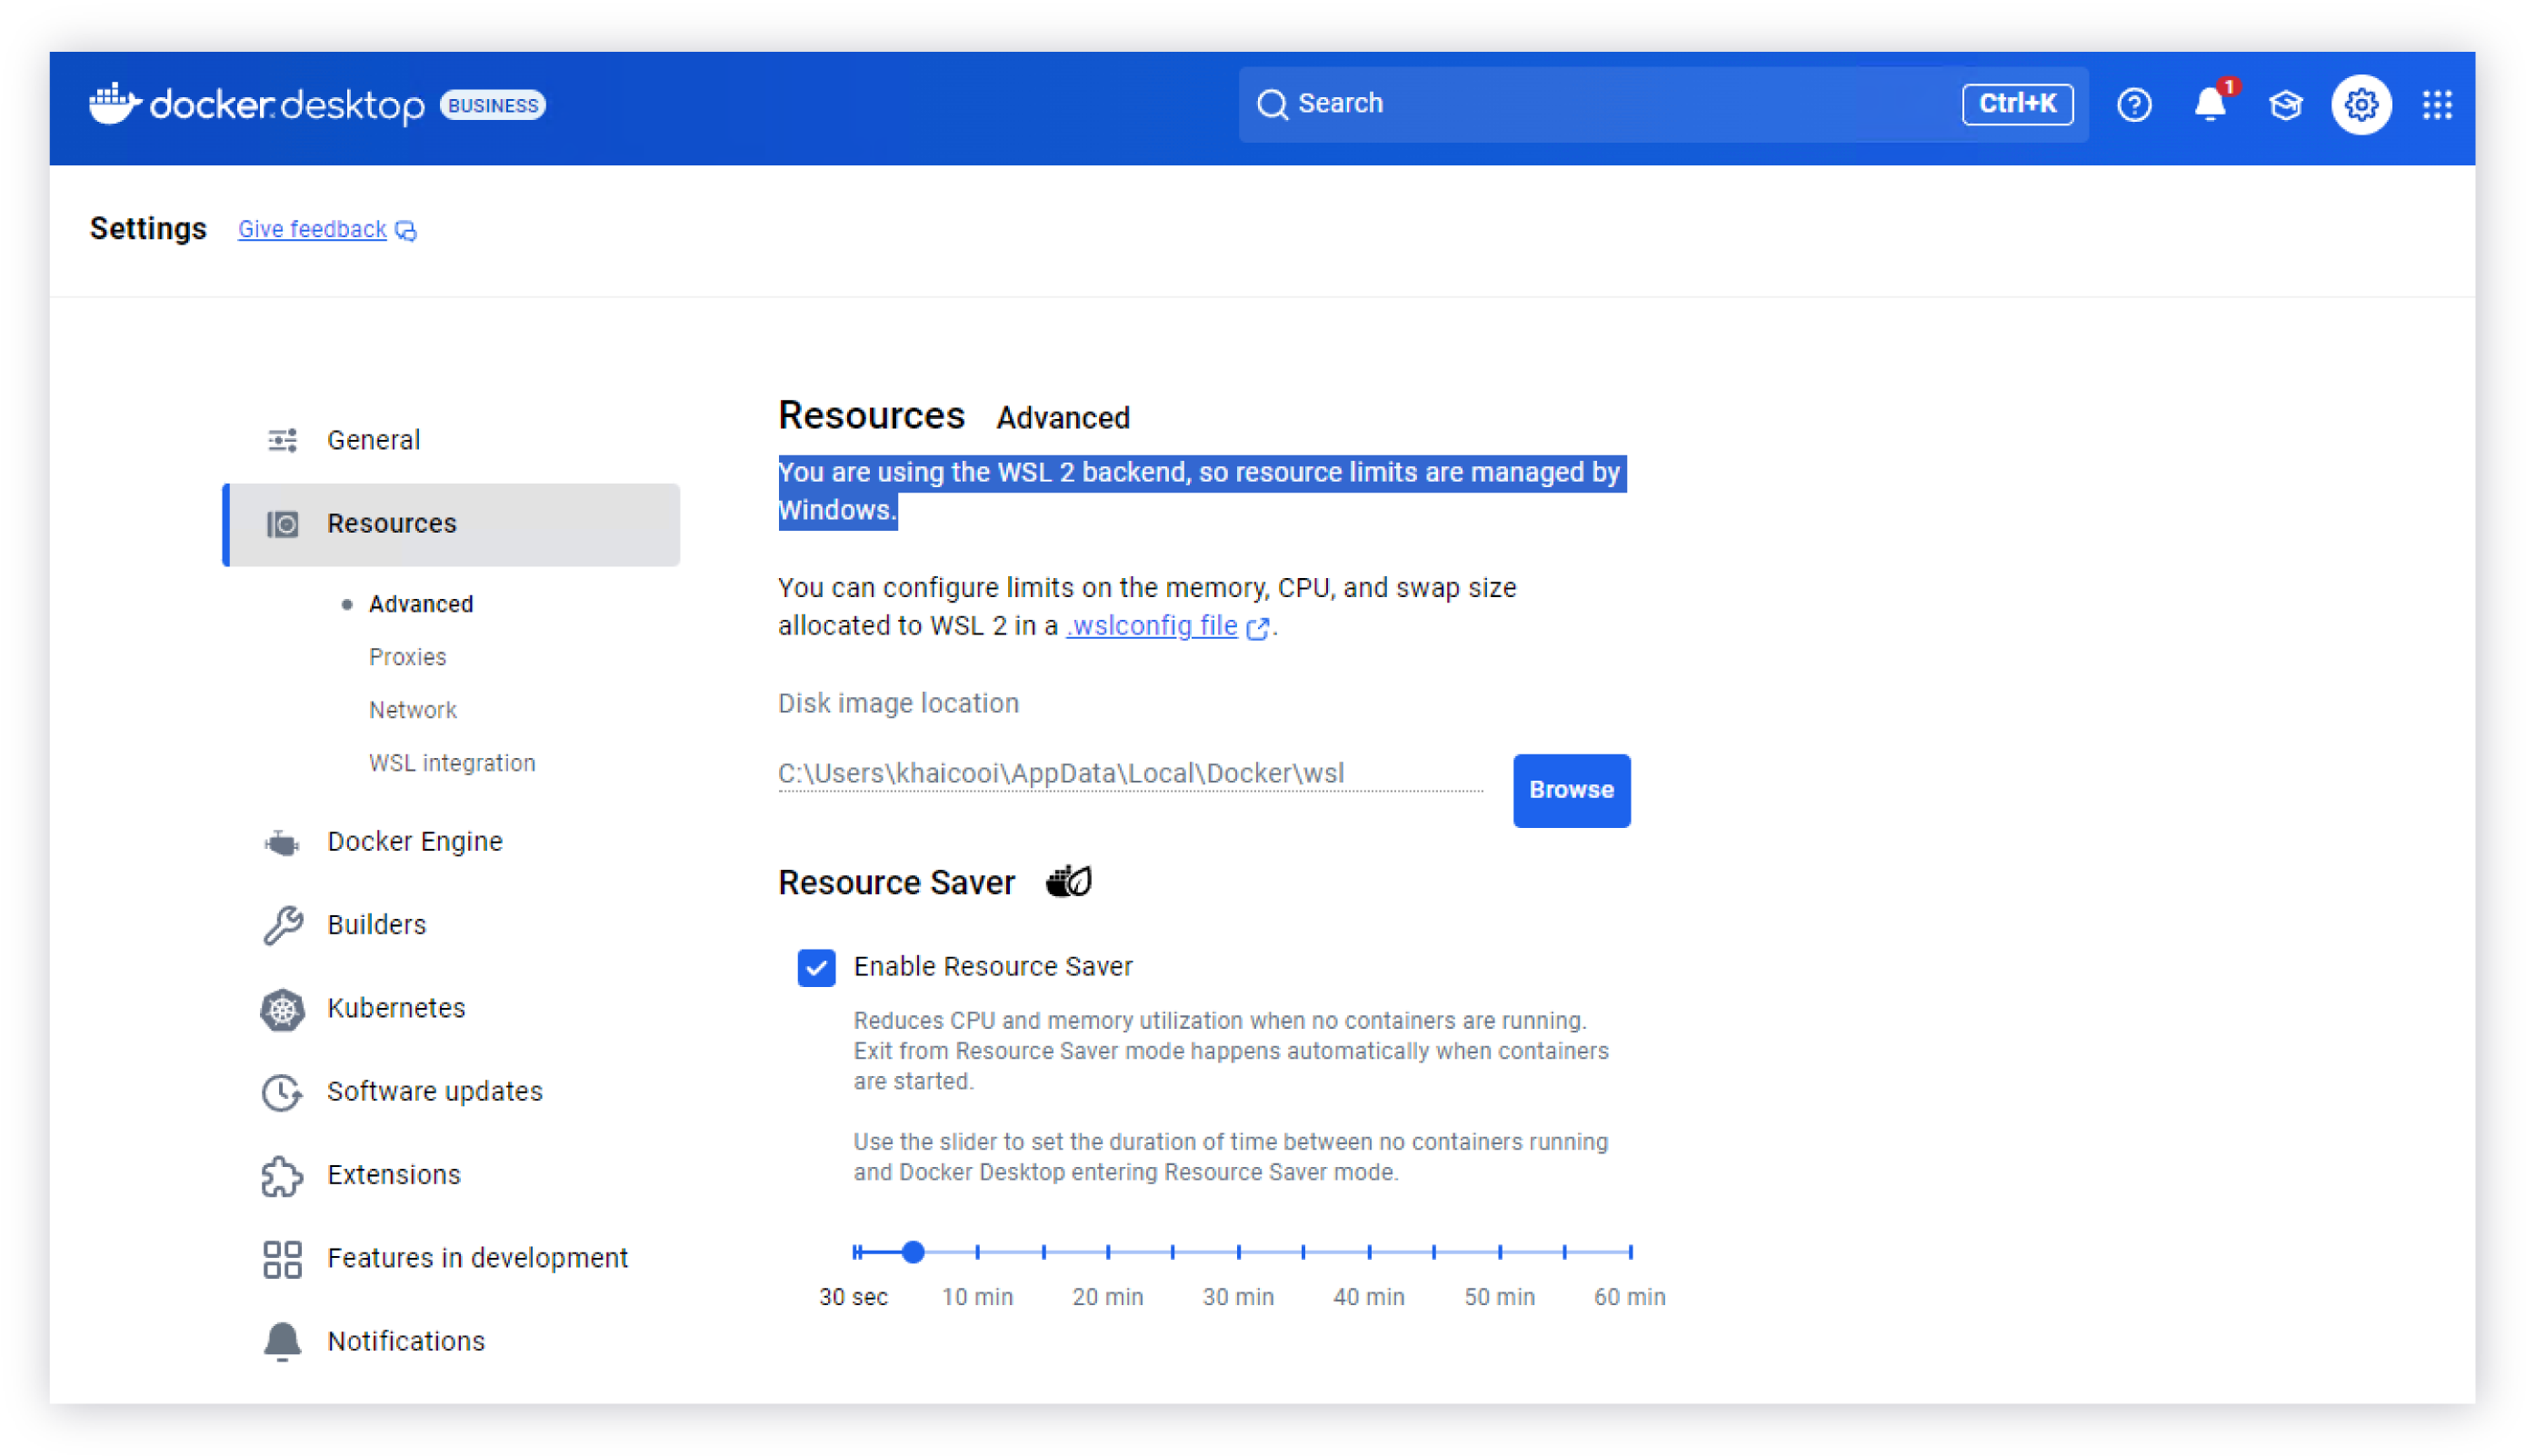Click the search magnifier icon
The image size is (2526, 1456).
(1271, 104)
